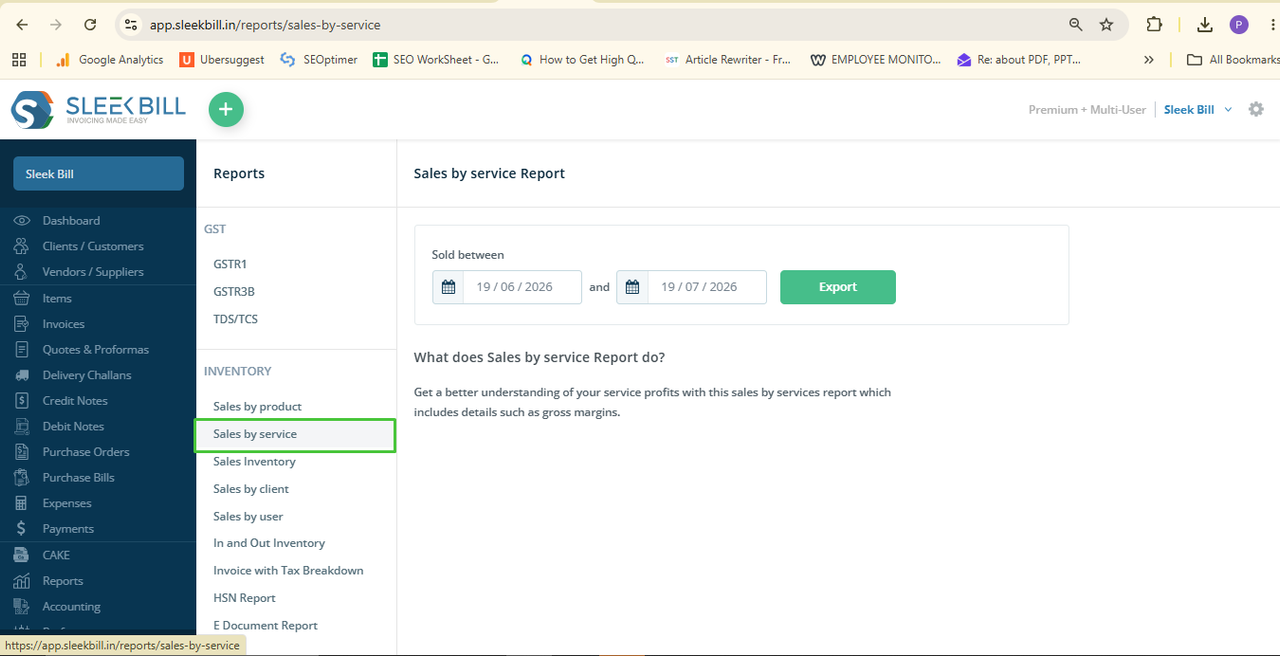Click the Reports bar chart icon
The image size is (1280, 656).
[22, 581]
